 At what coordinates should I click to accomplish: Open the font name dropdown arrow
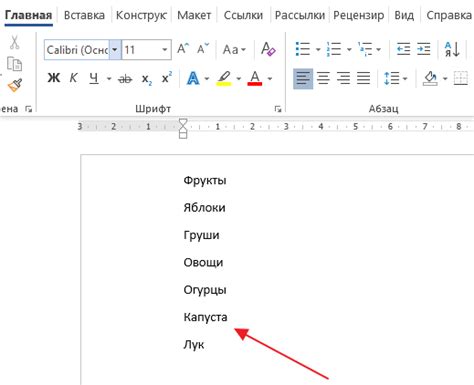click(x=115, y=50)
